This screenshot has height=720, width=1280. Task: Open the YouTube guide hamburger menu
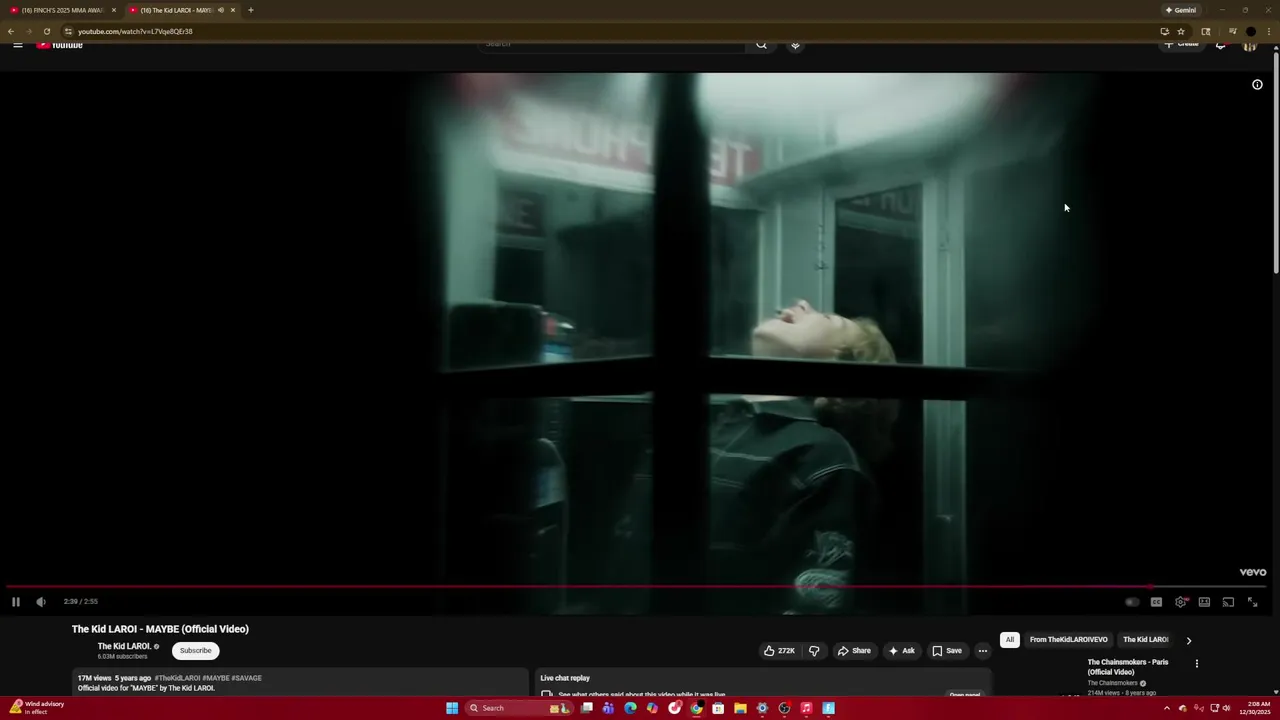point(18,45)
